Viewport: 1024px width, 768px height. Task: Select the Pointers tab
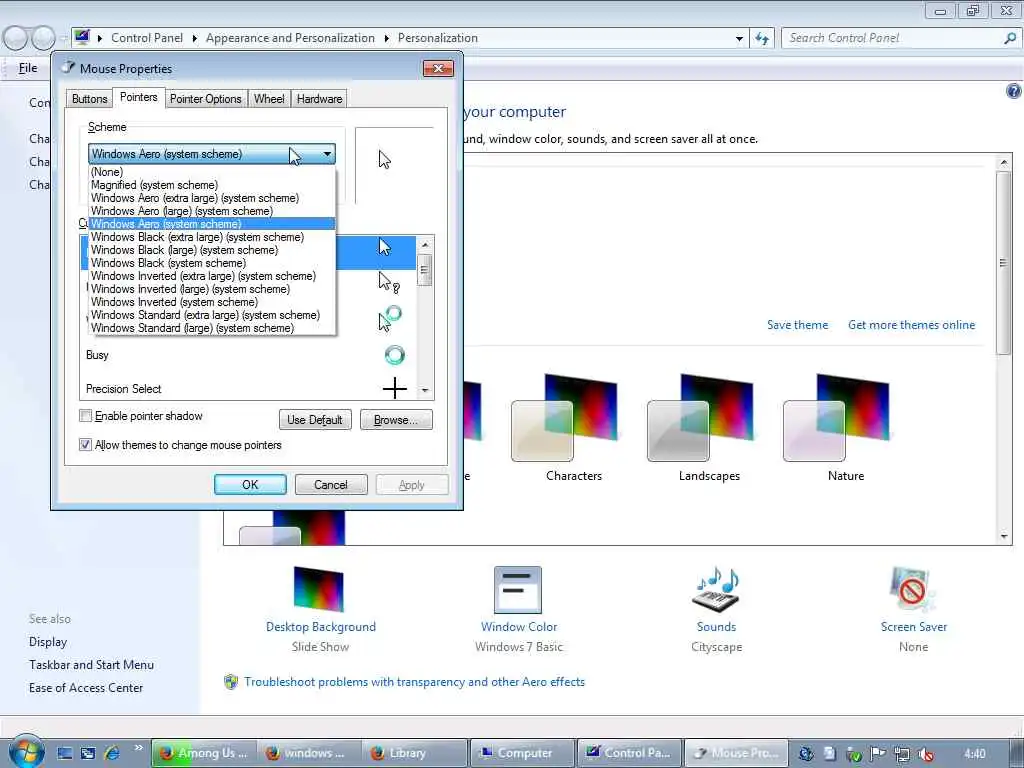(138, 97)
